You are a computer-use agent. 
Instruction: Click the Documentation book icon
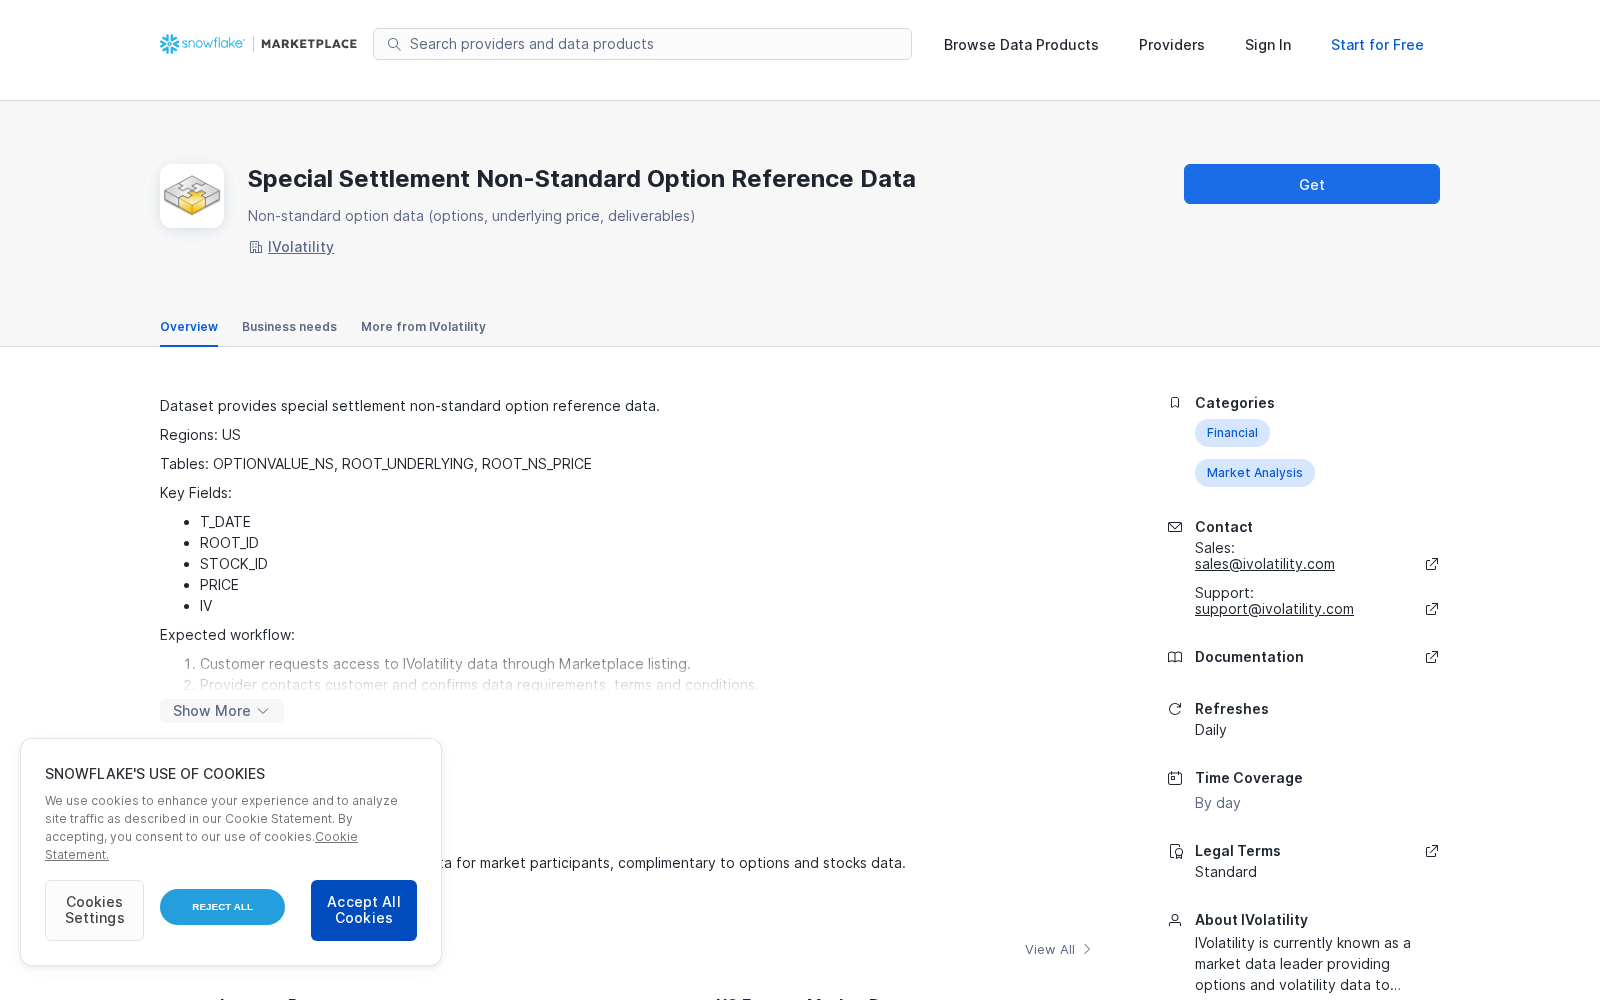pyautogui.click(x=1175, y=657)
